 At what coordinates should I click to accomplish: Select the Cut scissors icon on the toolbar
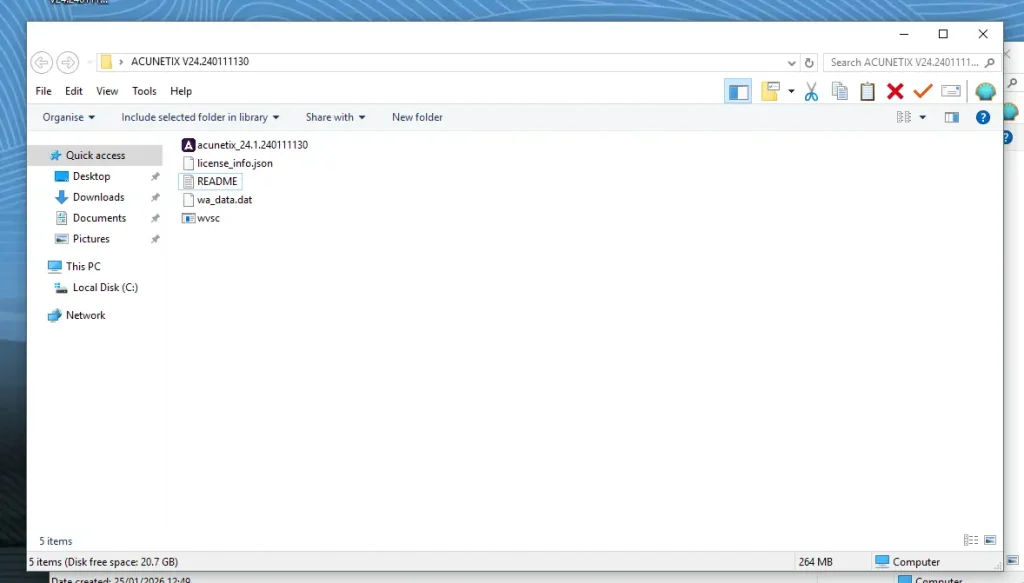(811, 90)
